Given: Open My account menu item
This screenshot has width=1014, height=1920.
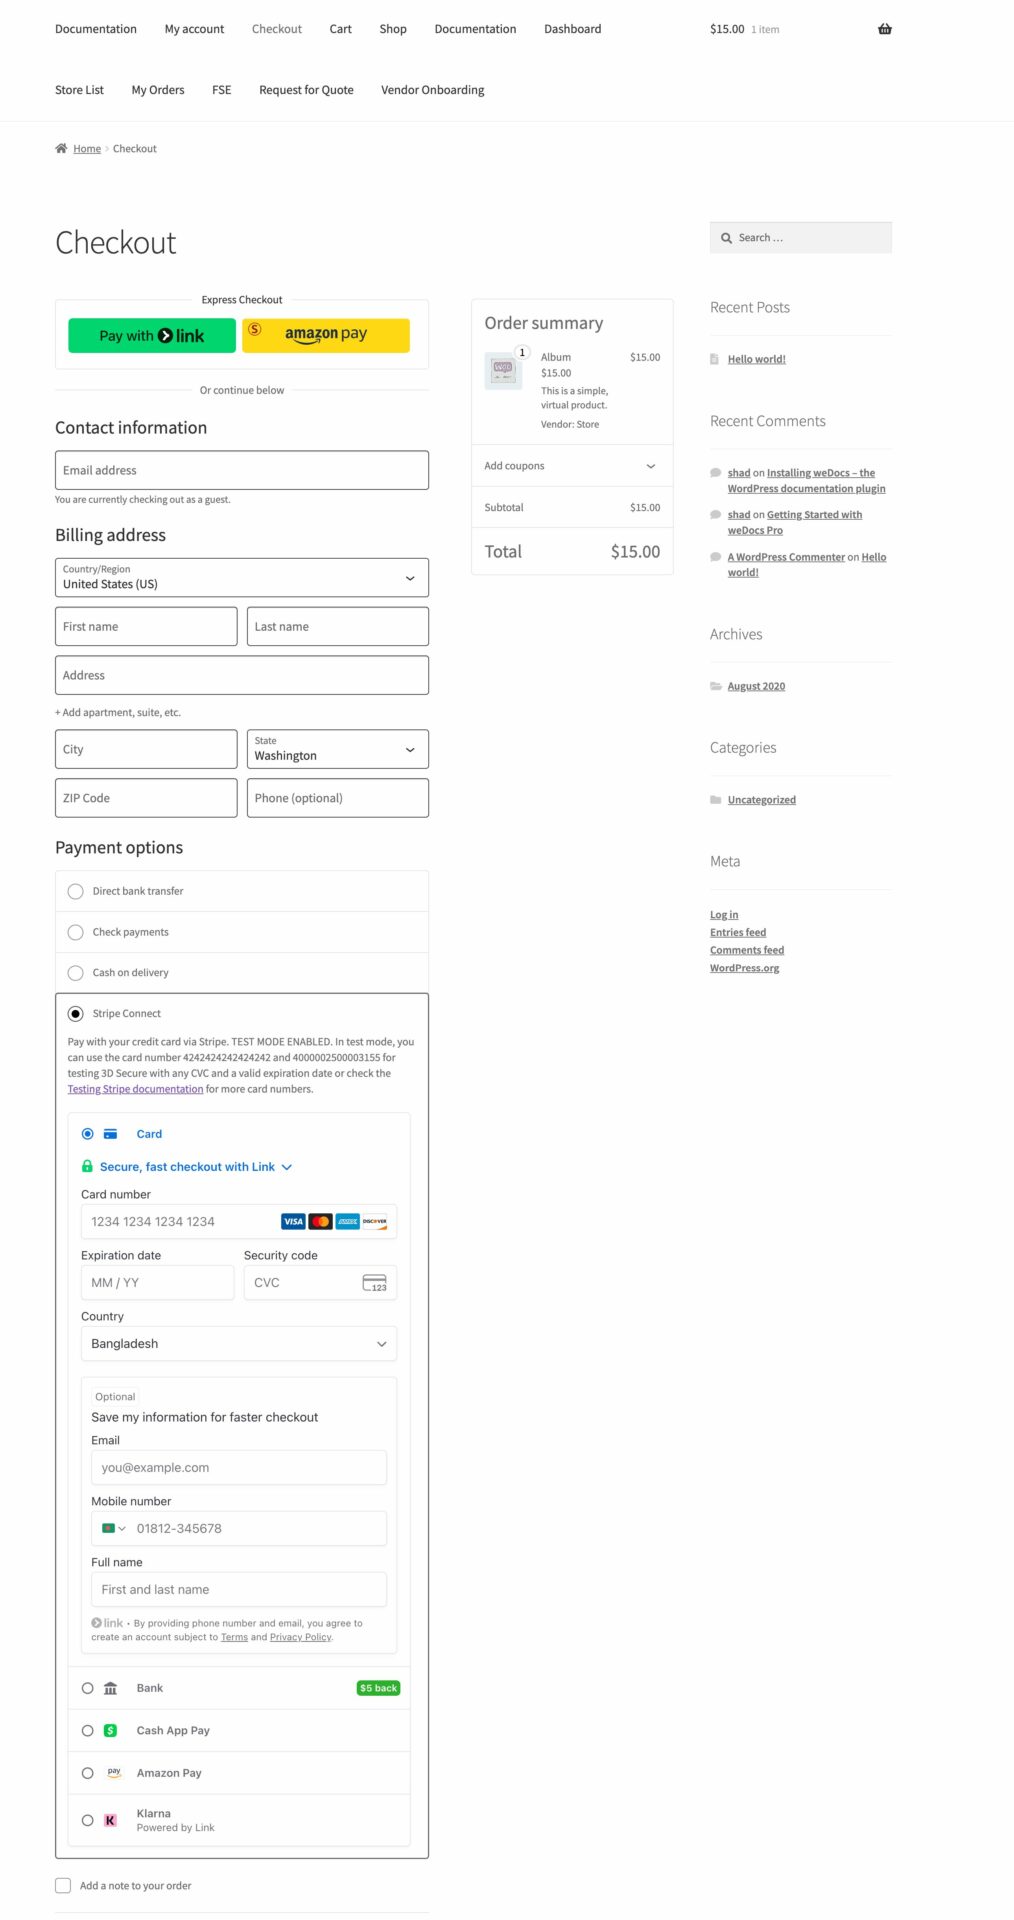Looking at the screenshot, I should click(x=194, y=29).
